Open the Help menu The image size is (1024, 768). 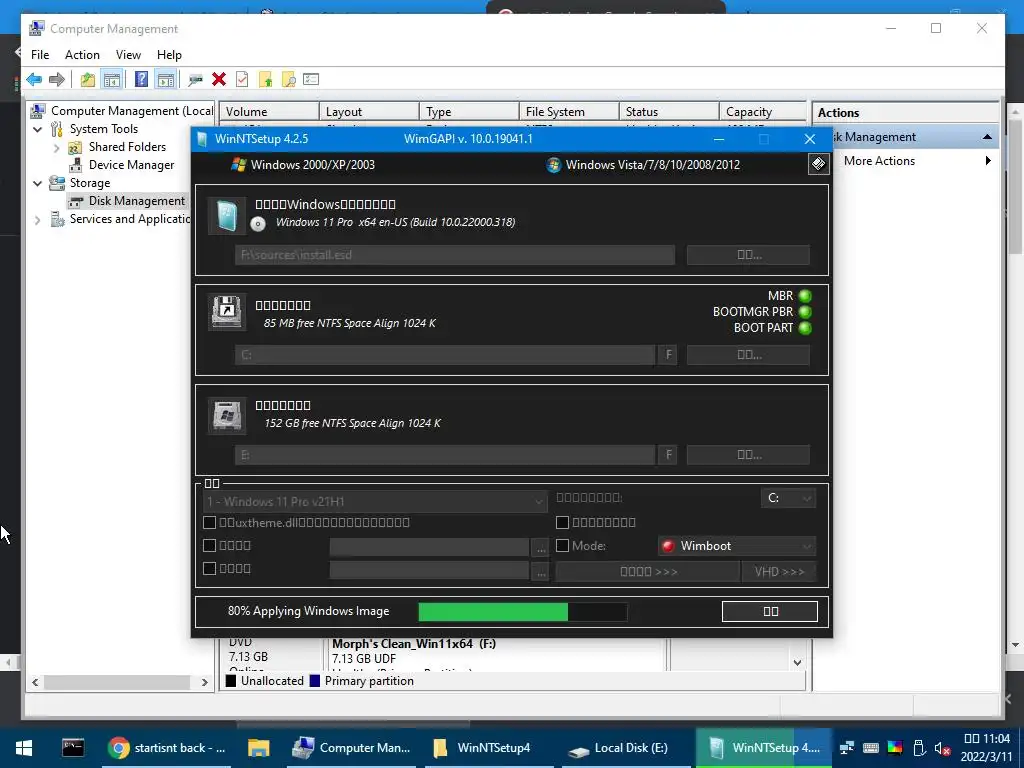tap(169, 55)
